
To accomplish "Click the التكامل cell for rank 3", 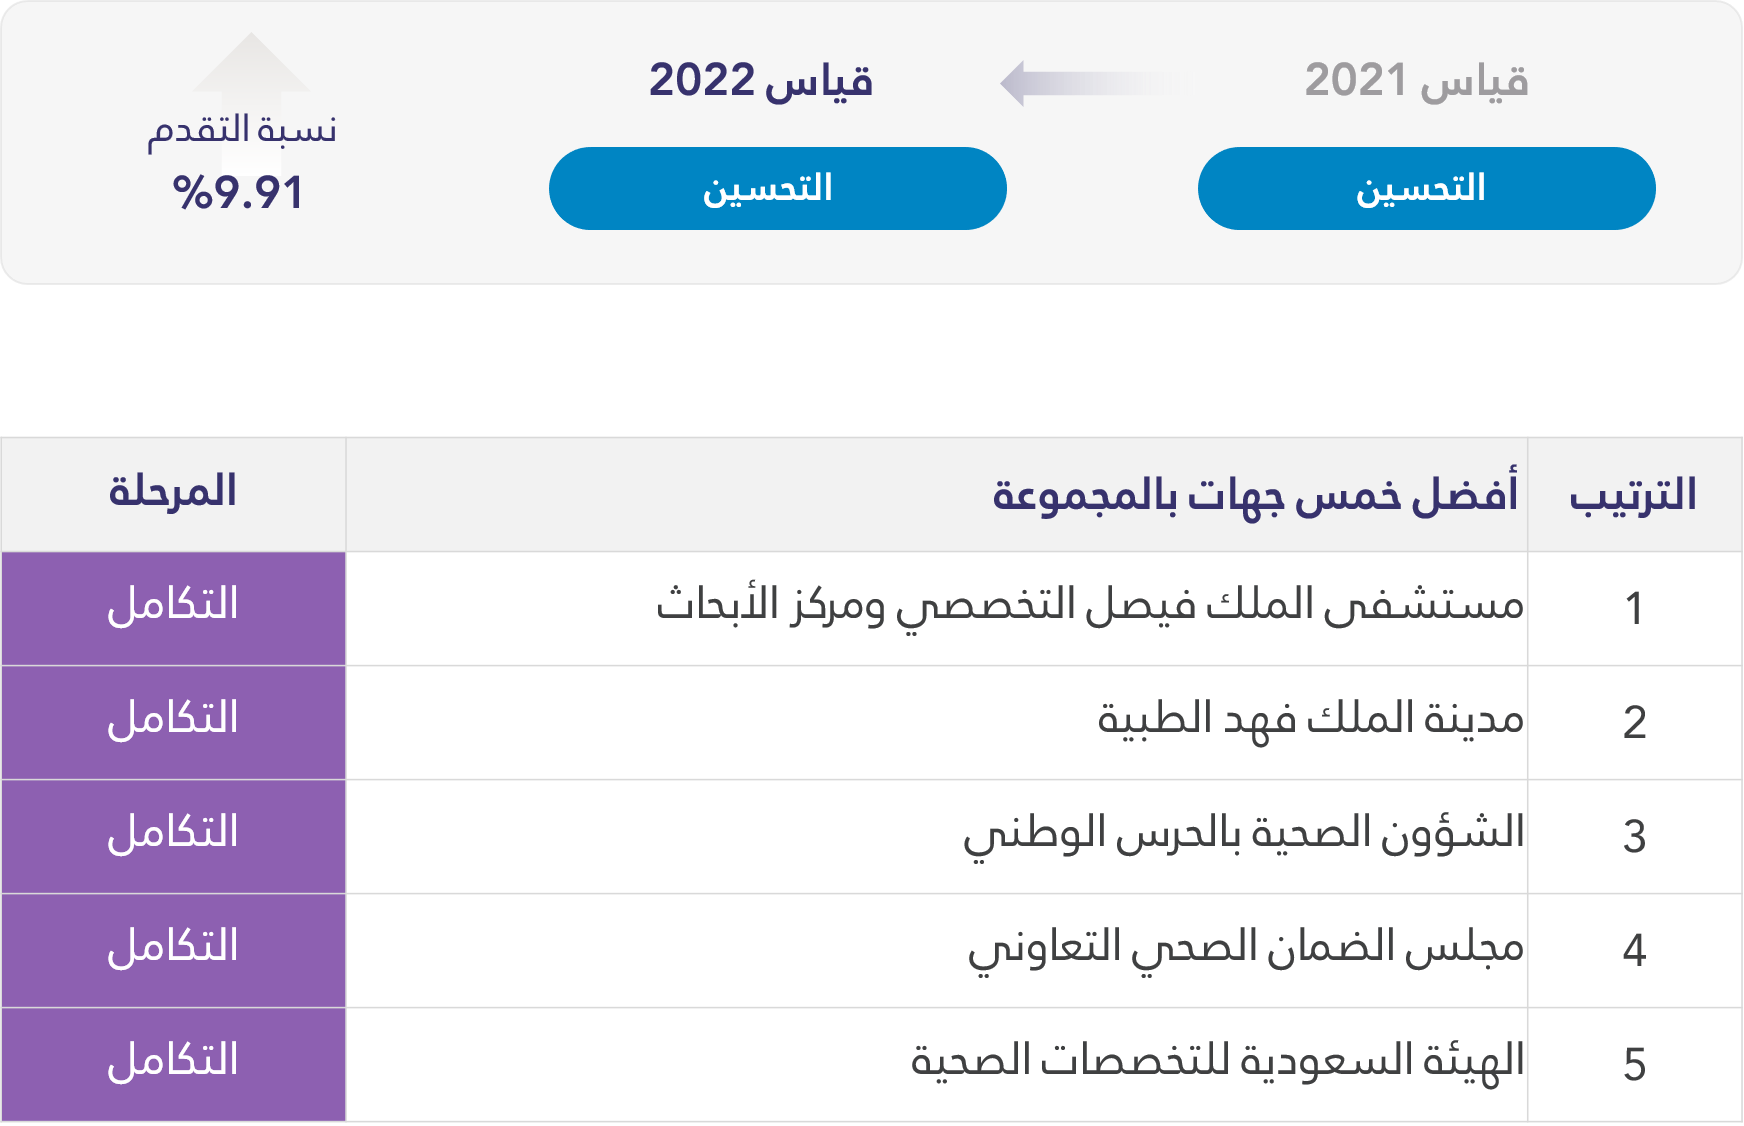I will (172, 835).
